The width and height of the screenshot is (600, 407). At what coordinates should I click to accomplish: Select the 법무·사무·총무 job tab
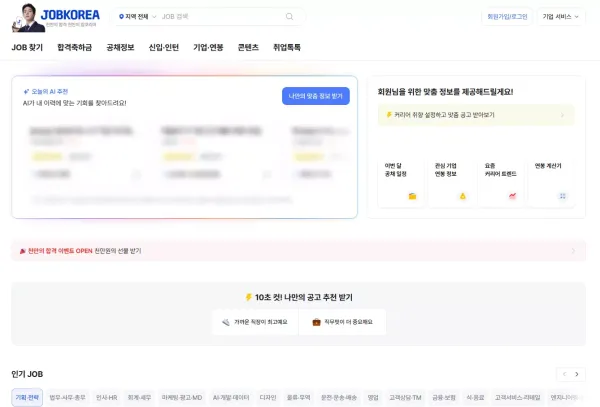pyautogui.click(x=68, y=397)
